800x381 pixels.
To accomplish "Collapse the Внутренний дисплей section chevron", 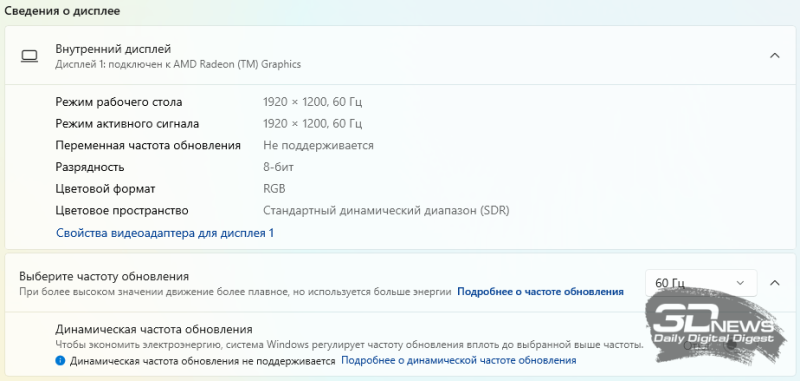I will pyautogui.click(x=774, y=56).
